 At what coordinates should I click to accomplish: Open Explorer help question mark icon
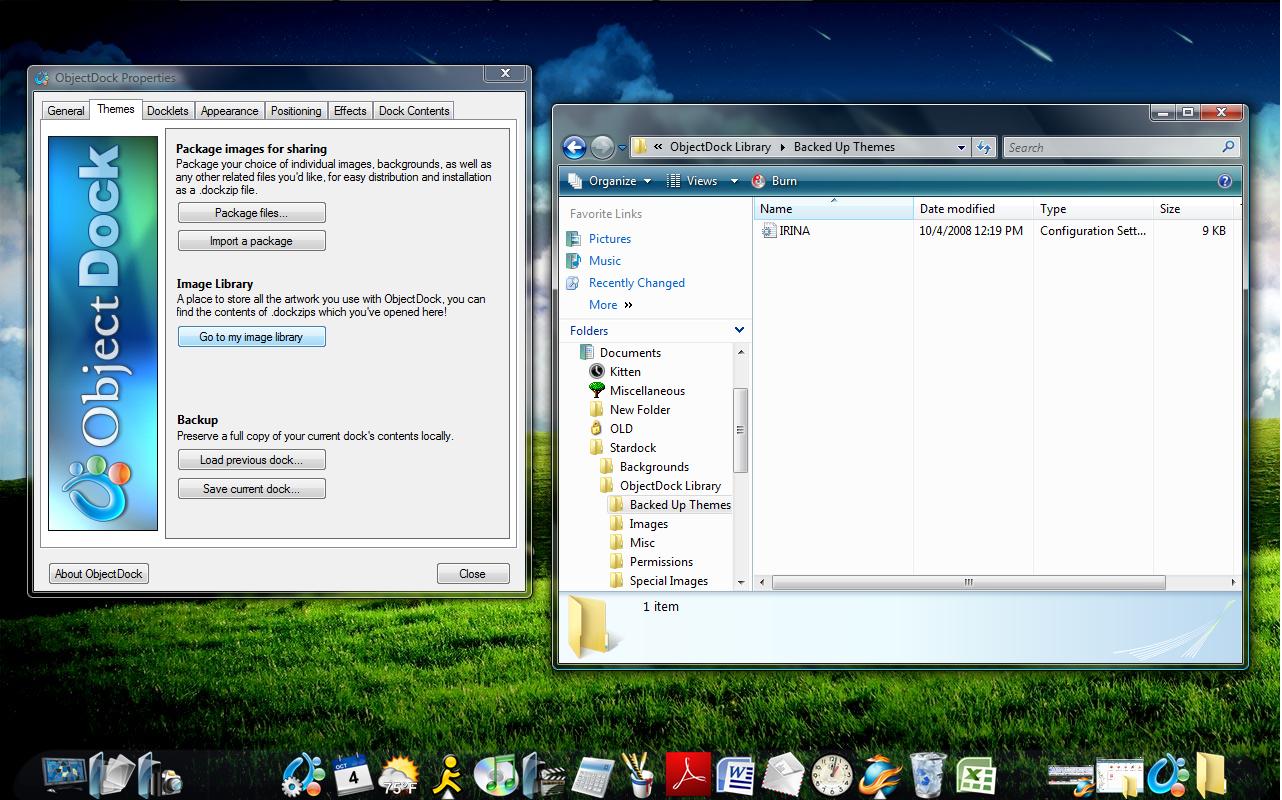(1225, 181)
